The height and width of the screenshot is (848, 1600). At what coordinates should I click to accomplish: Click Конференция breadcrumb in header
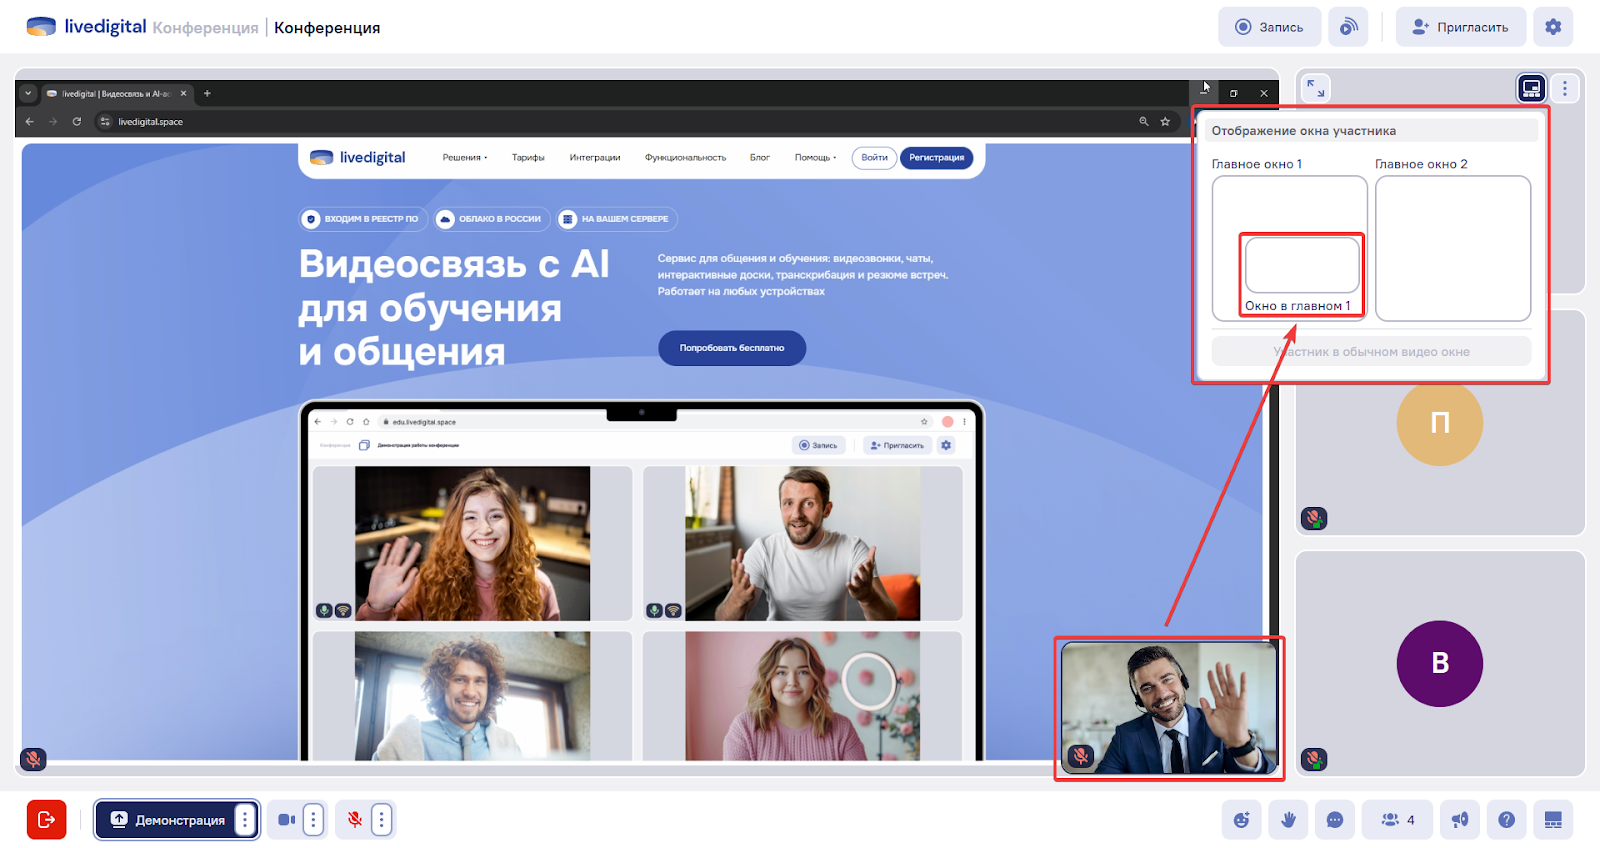pyautogui.click(x=205, y=28)
